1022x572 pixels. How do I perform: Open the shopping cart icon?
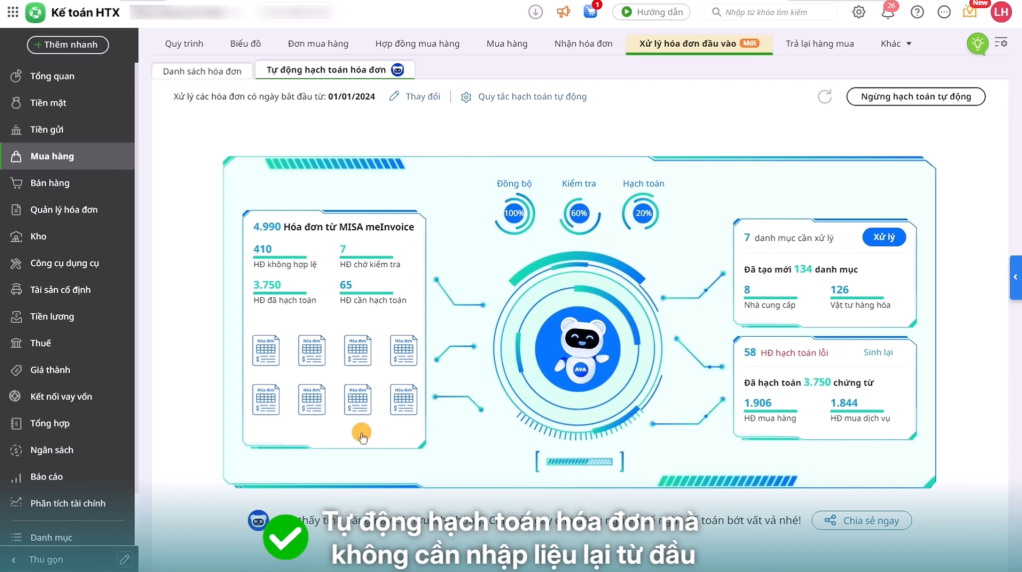pyautogui.click(x=591, y=12)
